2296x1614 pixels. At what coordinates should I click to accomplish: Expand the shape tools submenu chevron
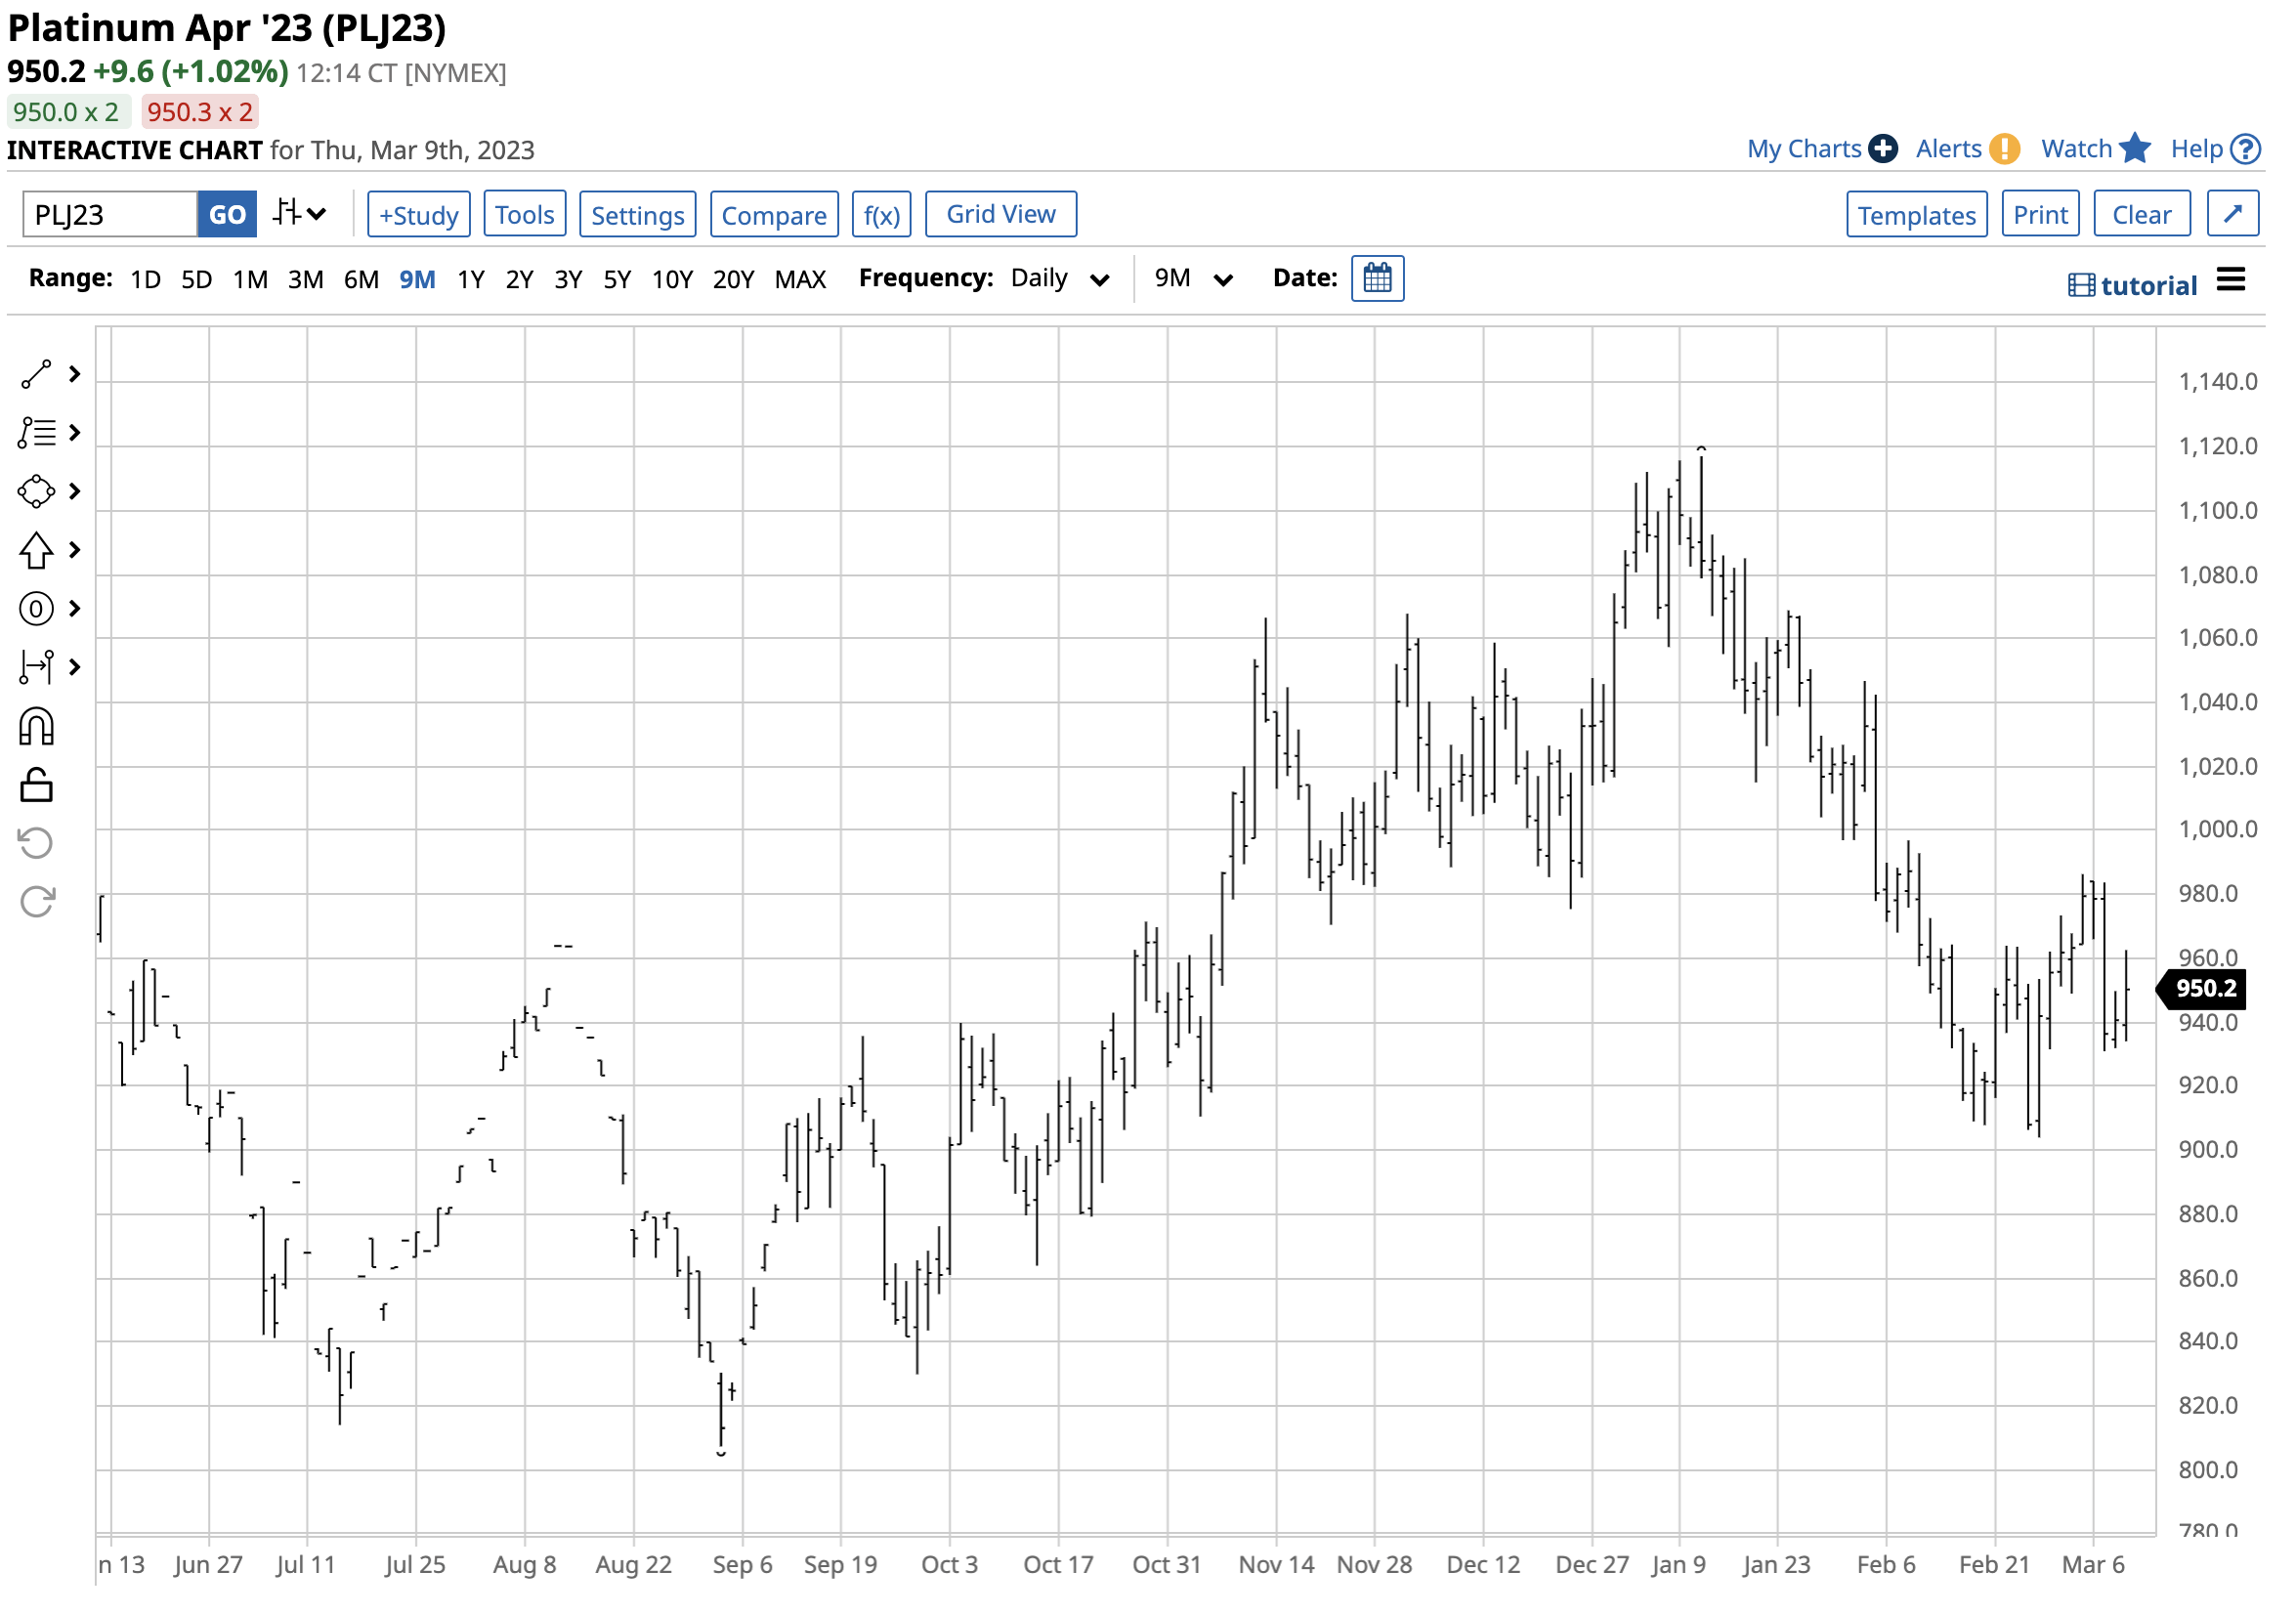click(74, 492)
